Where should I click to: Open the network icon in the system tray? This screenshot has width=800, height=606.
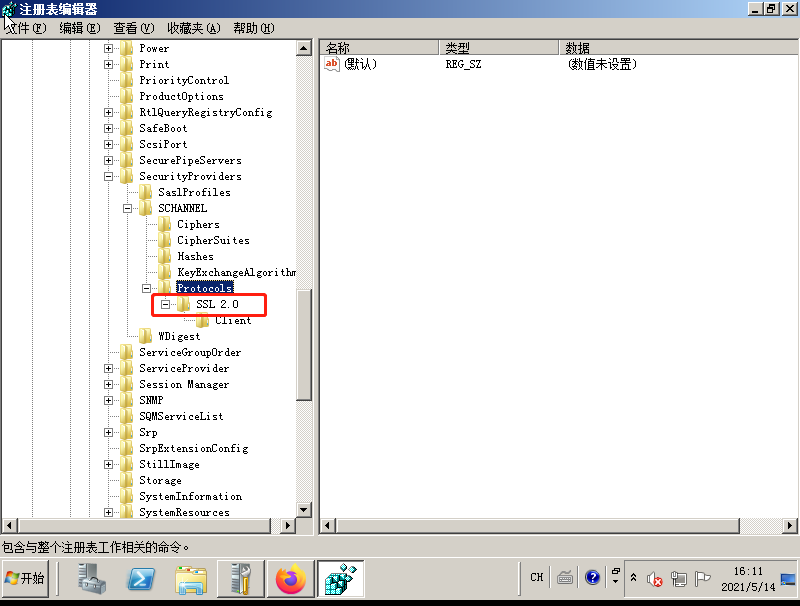tap(681, 577)
